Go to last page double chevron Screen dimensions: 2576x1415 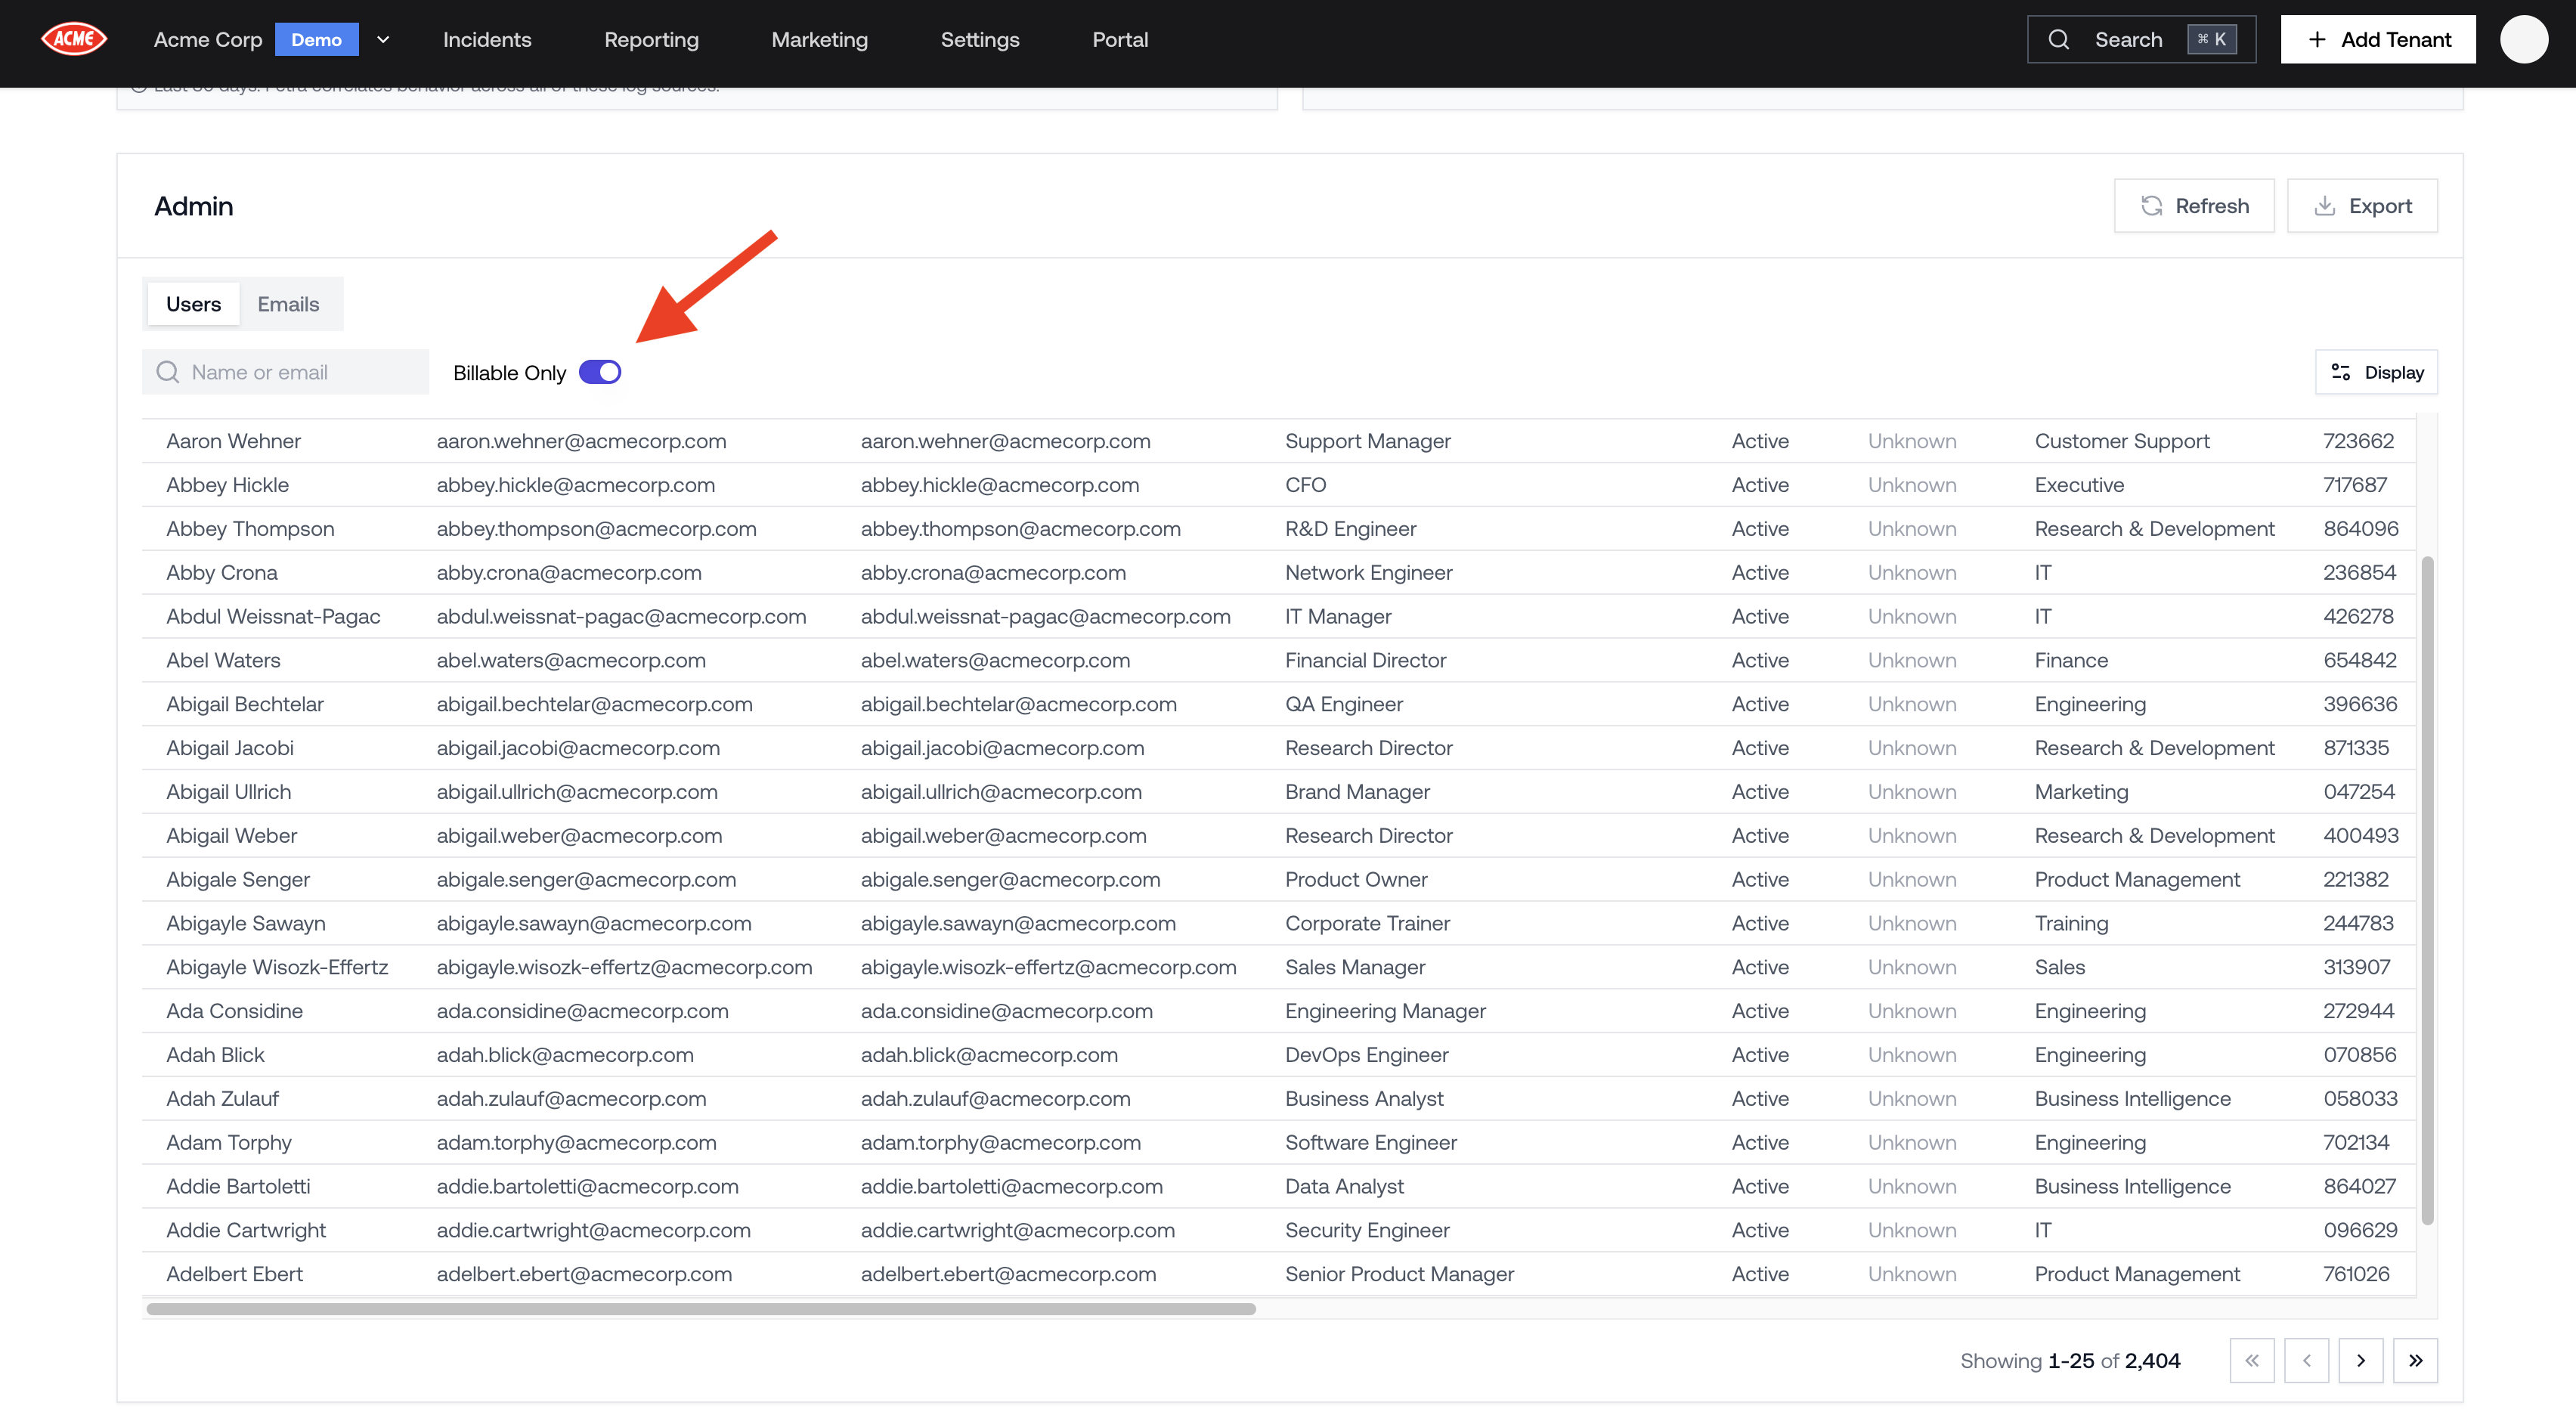2415,1360
